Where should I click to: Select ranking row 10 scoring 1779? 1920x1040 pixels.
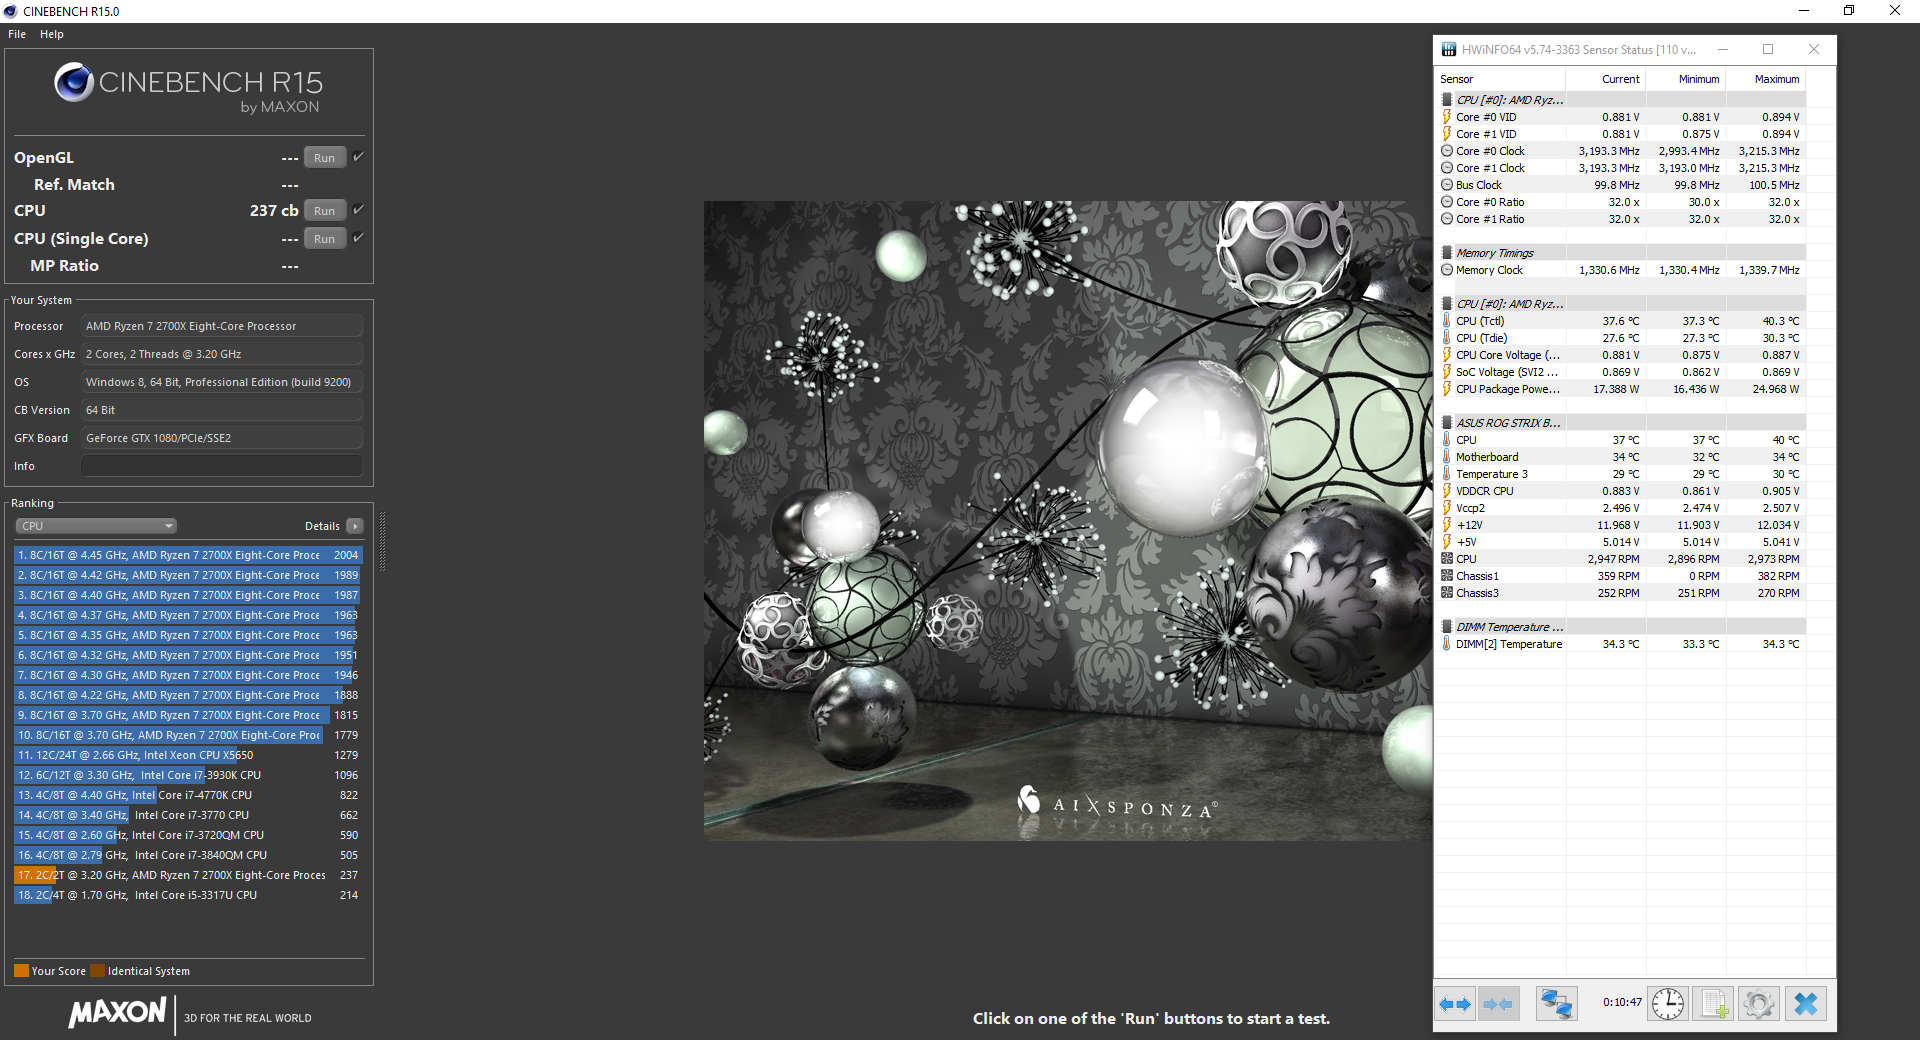[x=188, y=735]
